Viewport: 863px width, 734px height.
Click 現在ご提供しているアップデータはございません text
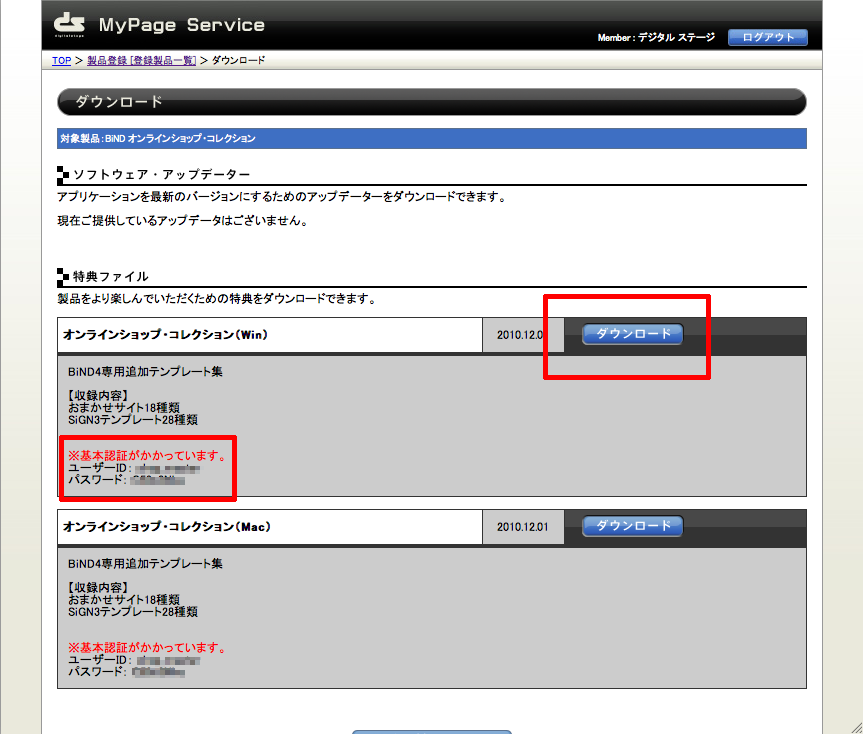[183, 221]
